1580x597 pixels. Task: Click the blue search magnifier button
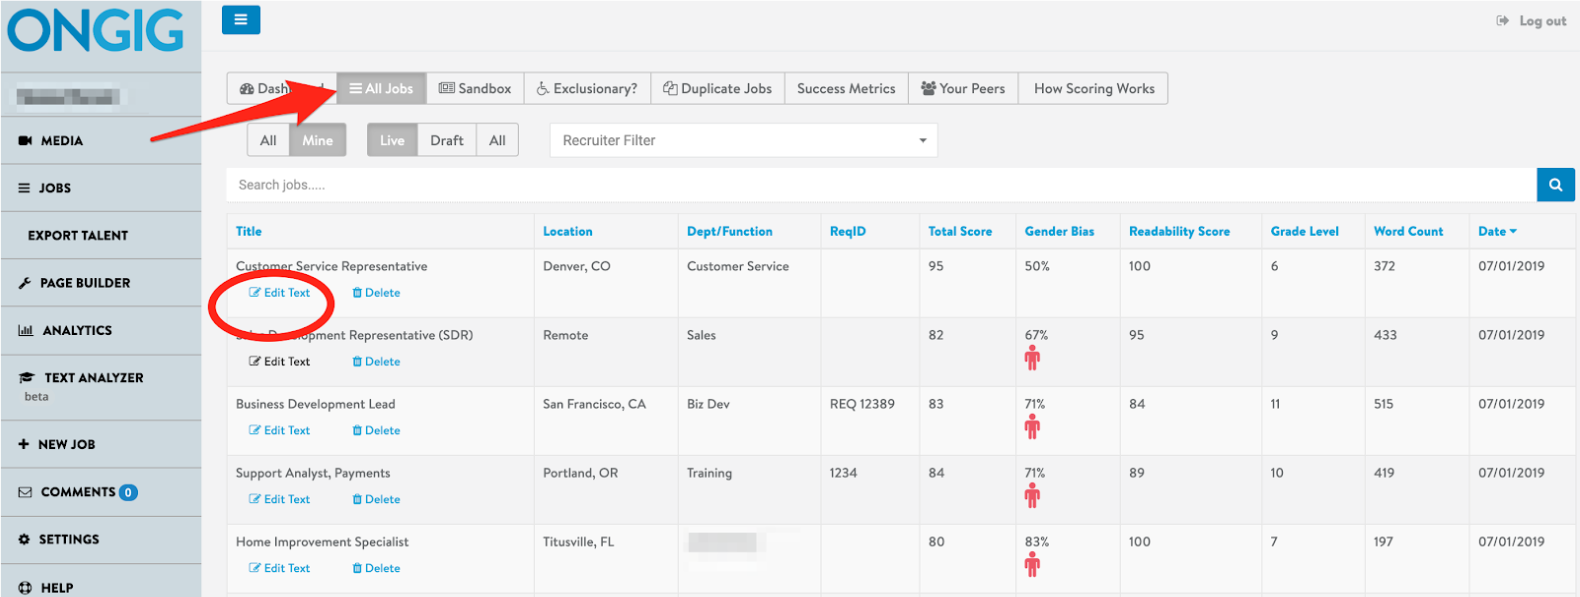(1555, 185)
